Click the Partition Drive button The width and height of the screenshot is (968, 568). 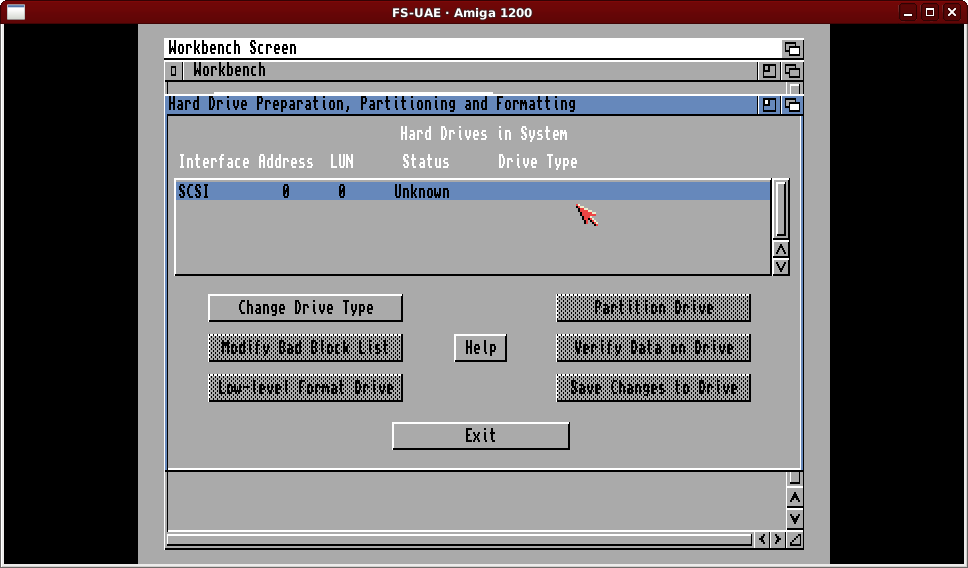click(653, 307)
